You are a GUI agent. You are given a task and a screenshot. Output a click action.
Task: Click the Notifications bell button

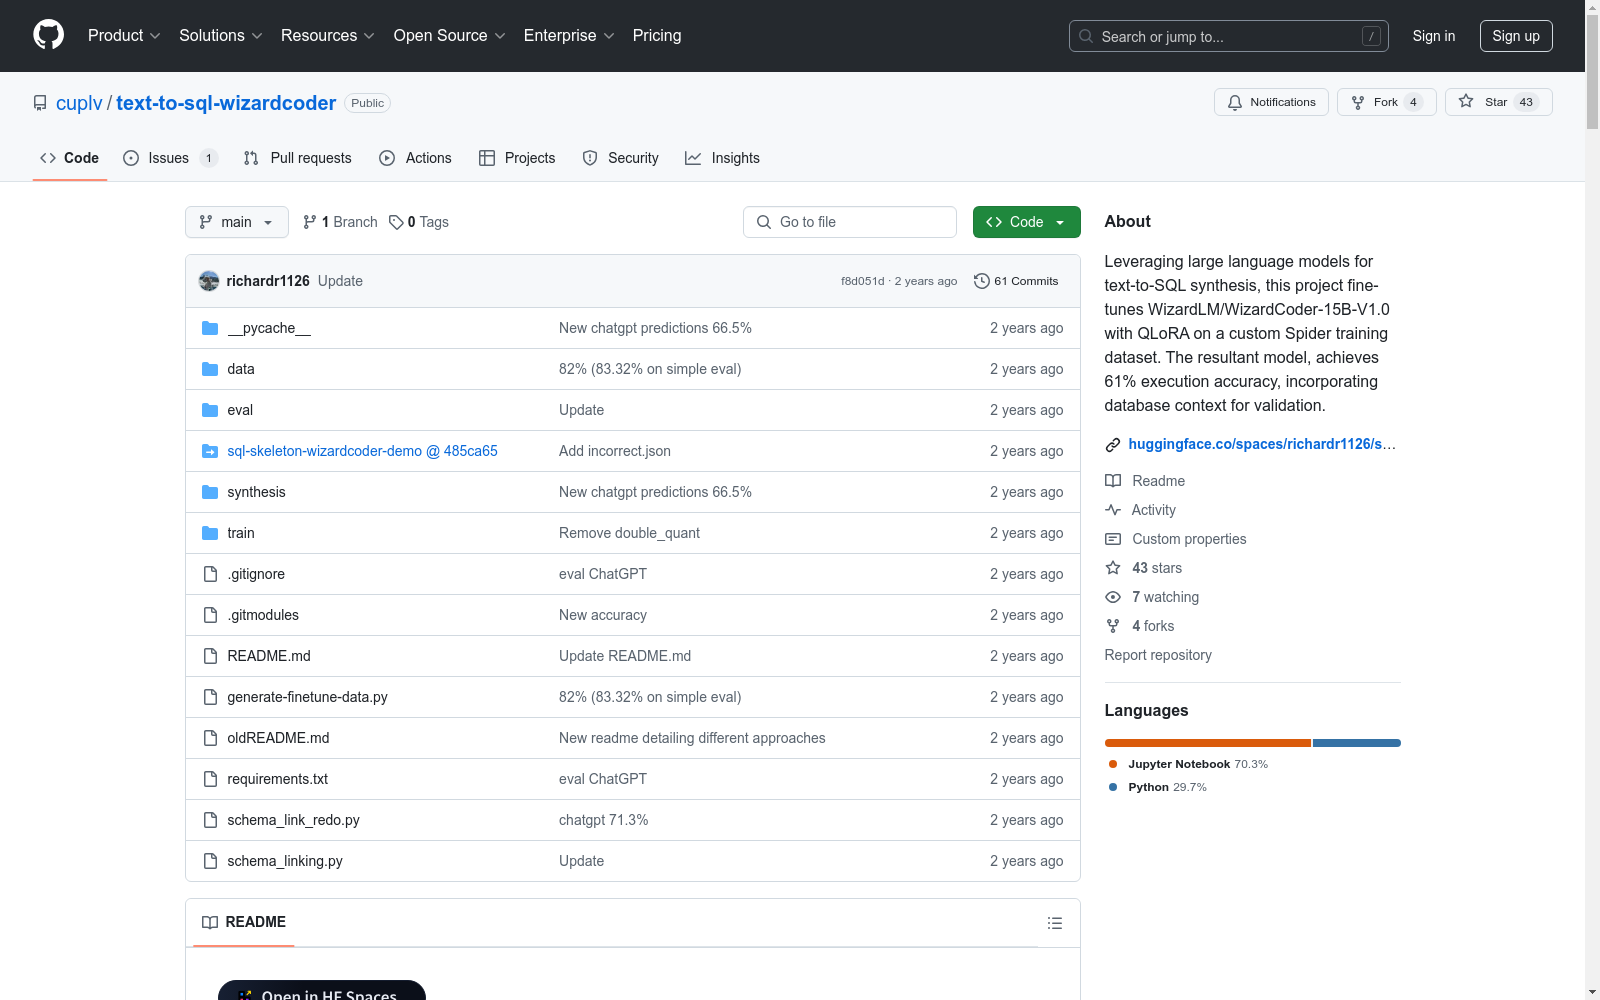1271,102
